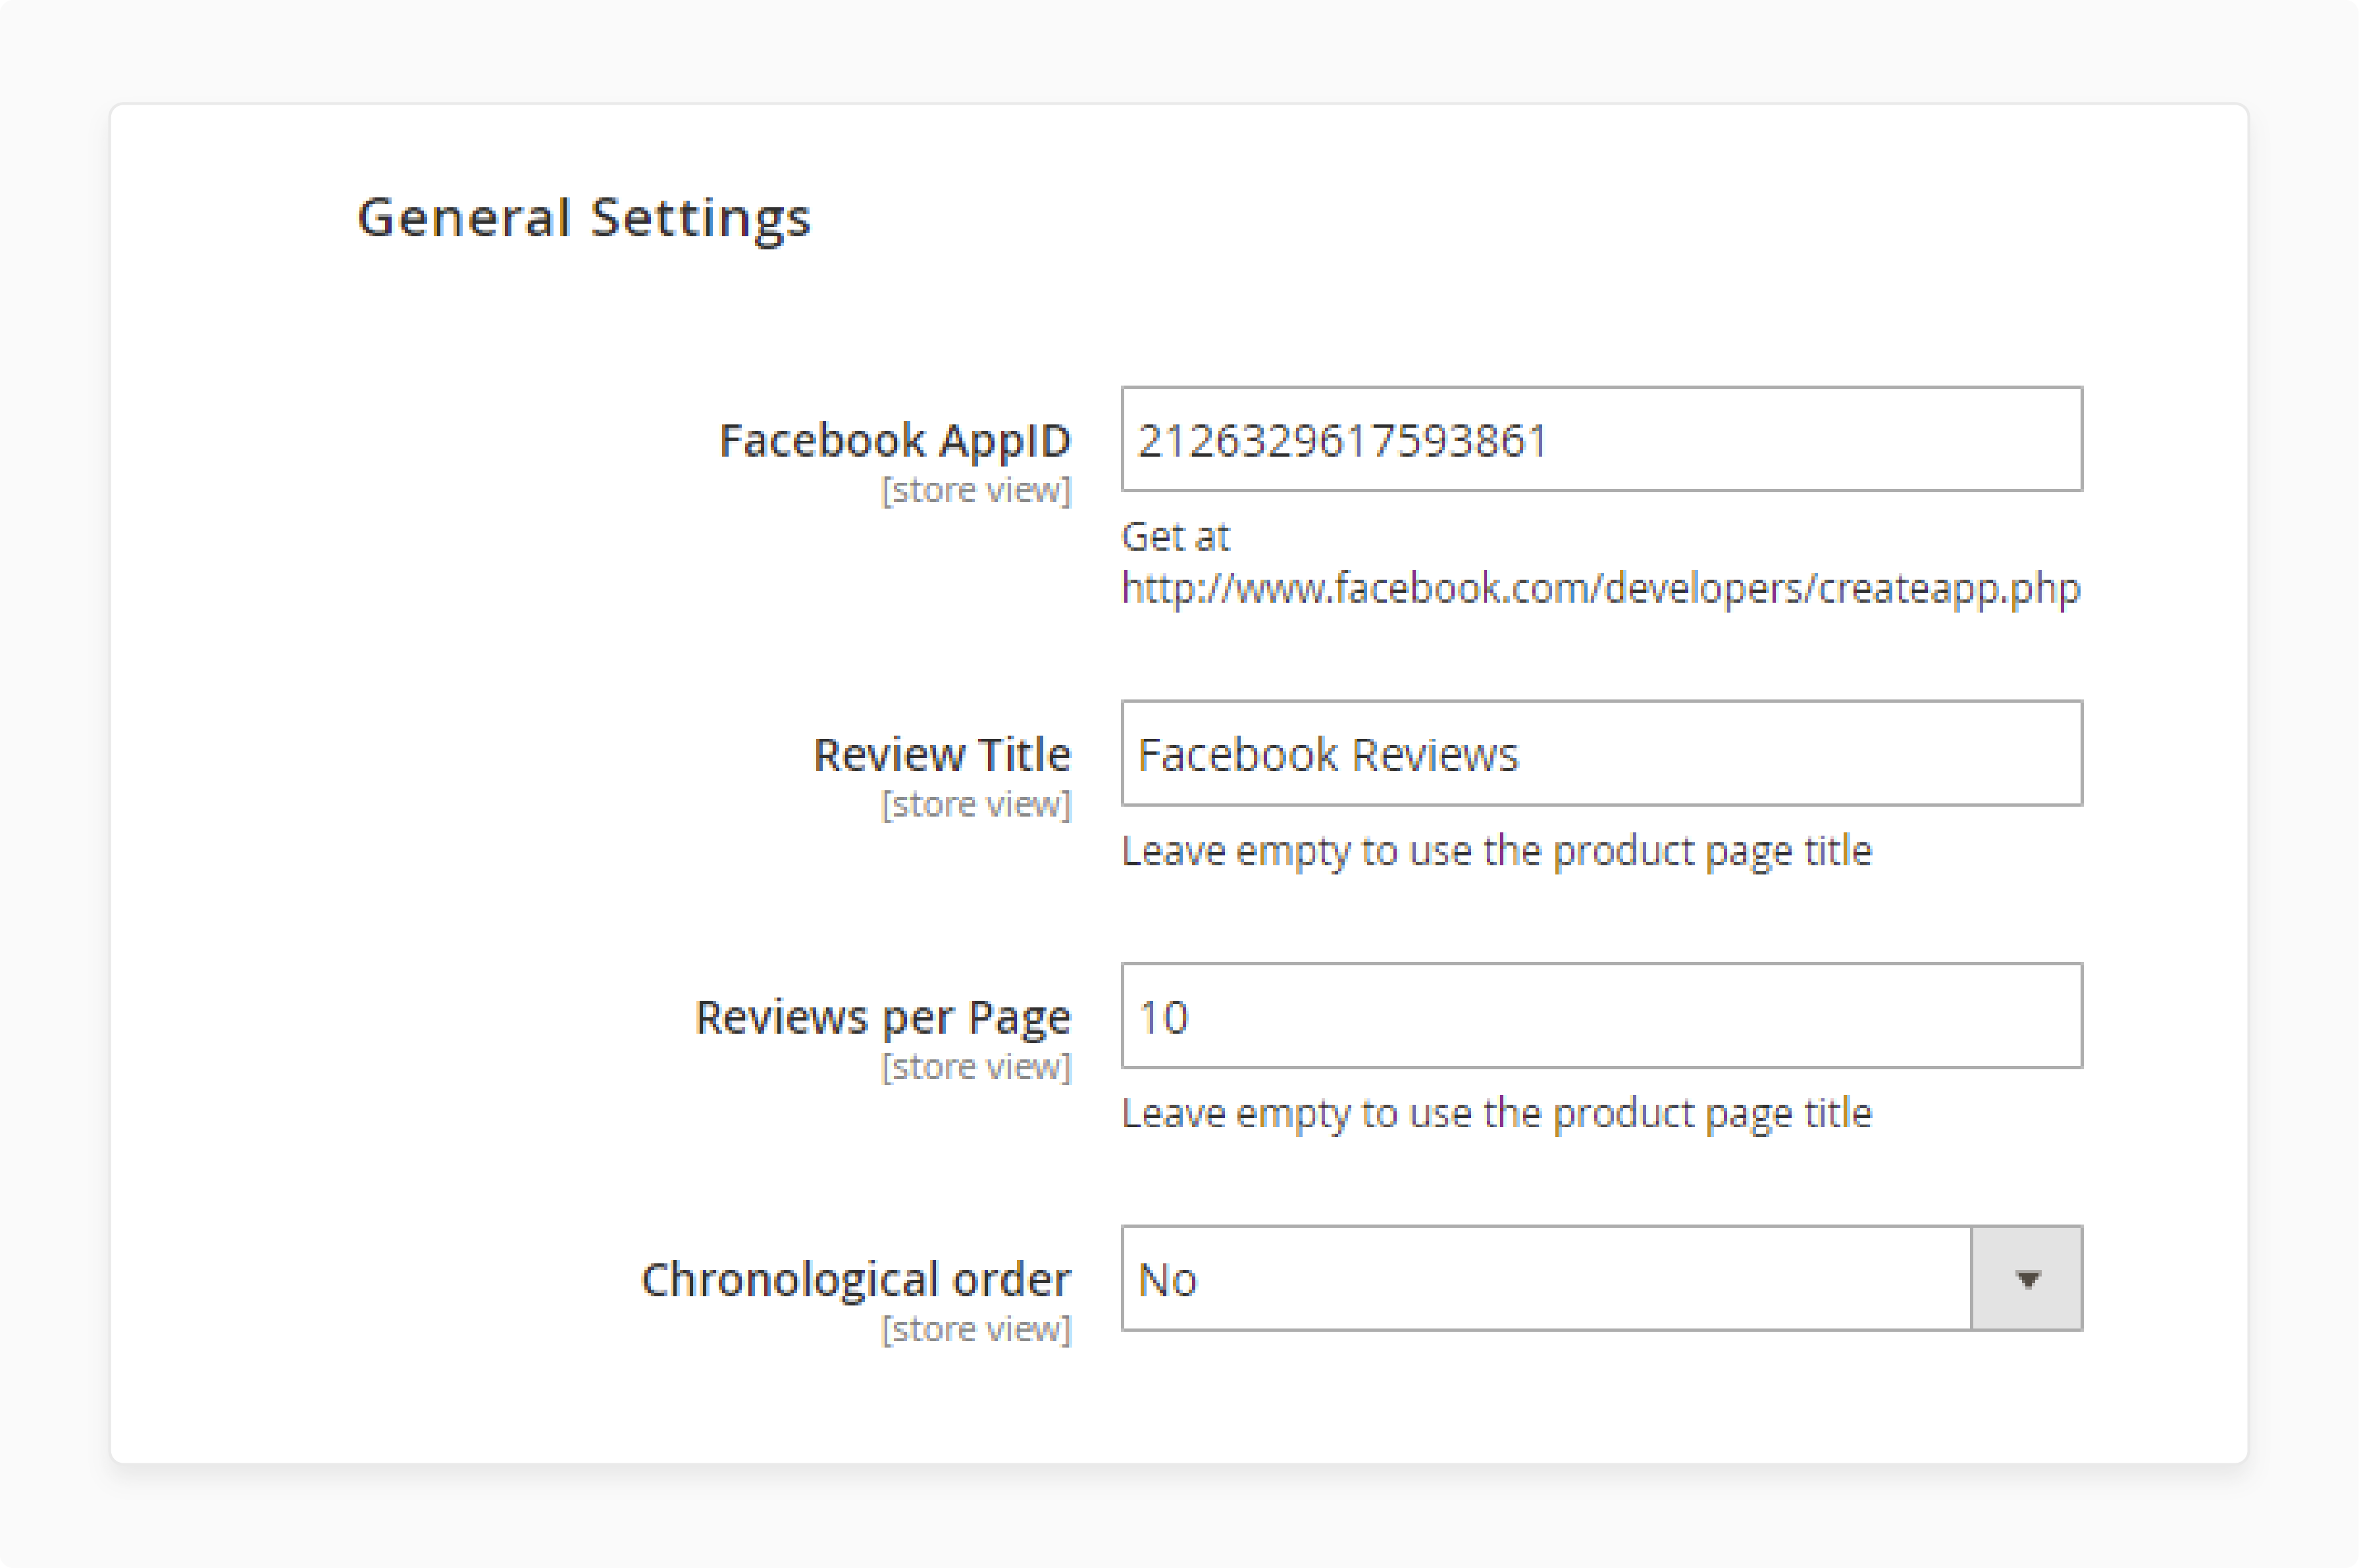Open the Chronological order dropdown
Viewport: 2359px width, 1568px height.
coord(1601,1278)
